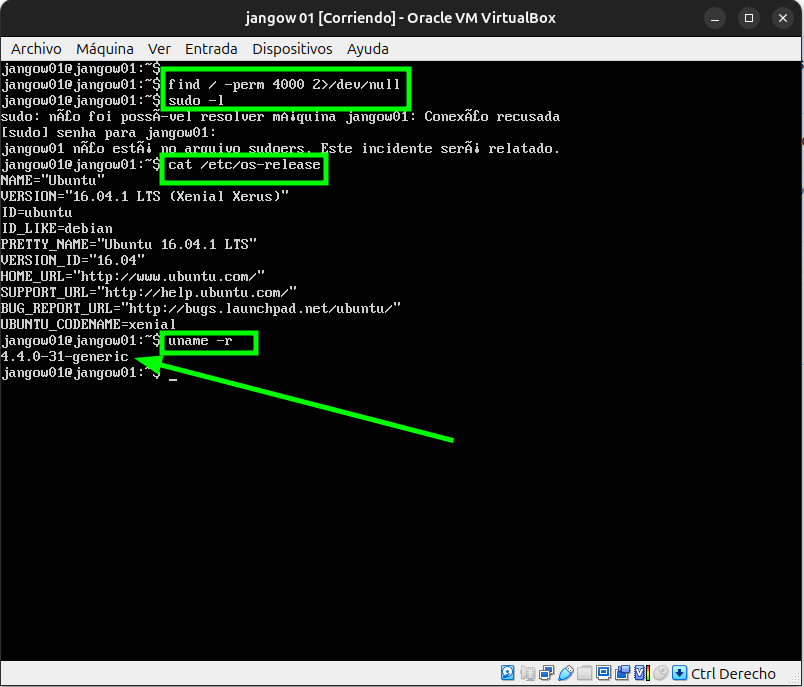The height and width of the screenshot is (687, 804).
Task: Click the virtualization features V icon
Action: pos(641,673)
